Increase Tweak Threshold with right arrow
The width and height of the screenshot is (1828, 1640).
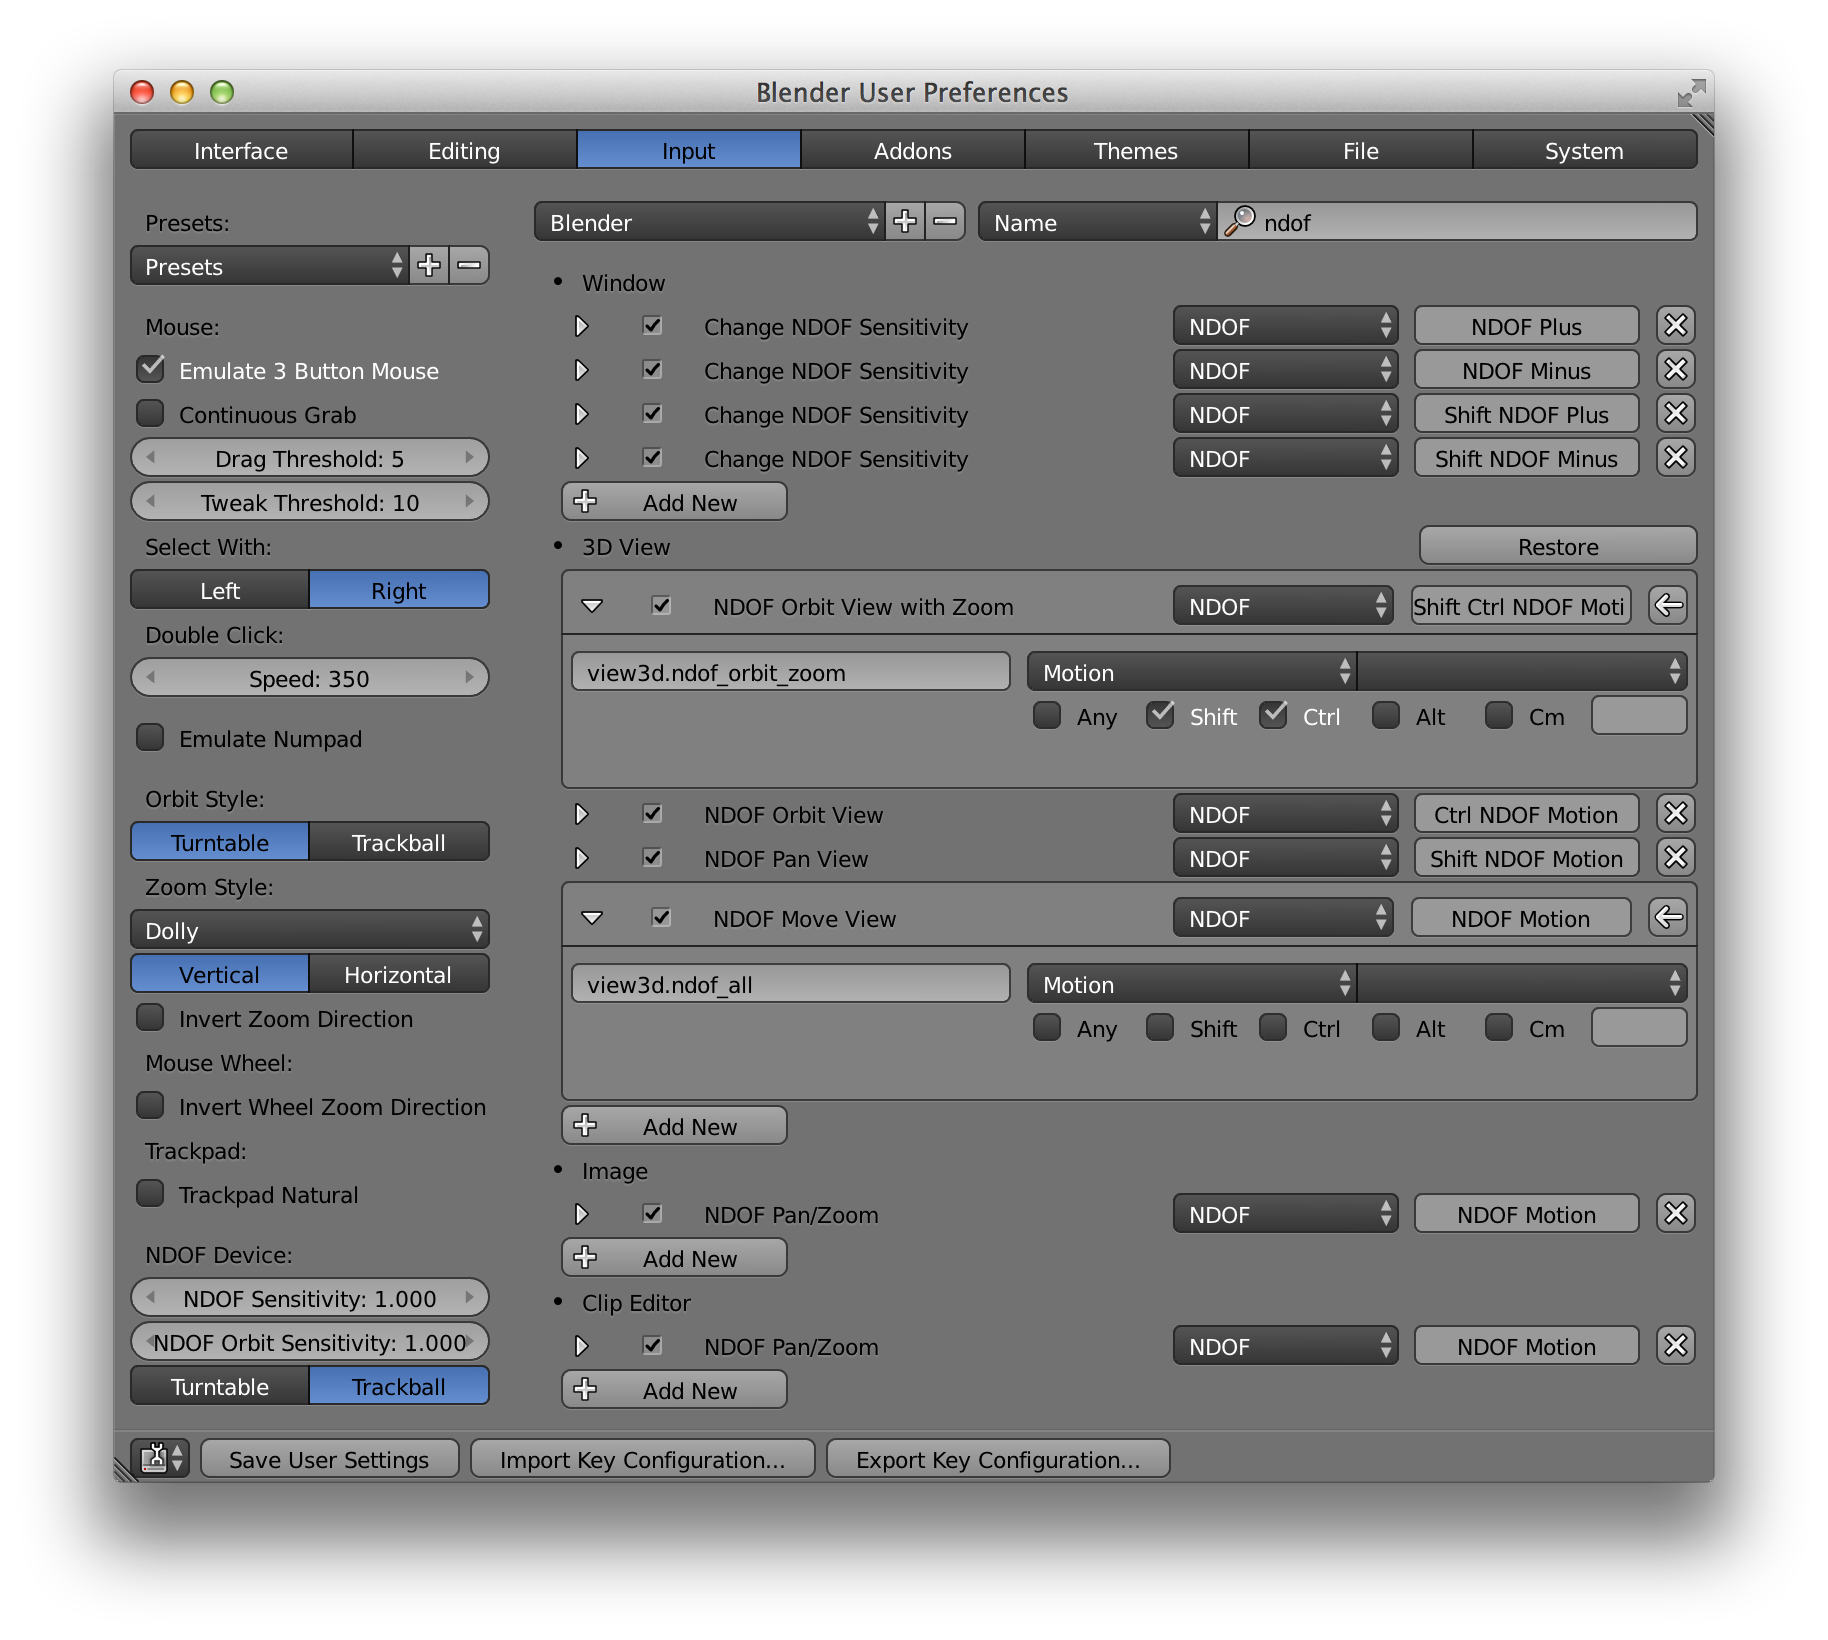(x=469, y=502)
